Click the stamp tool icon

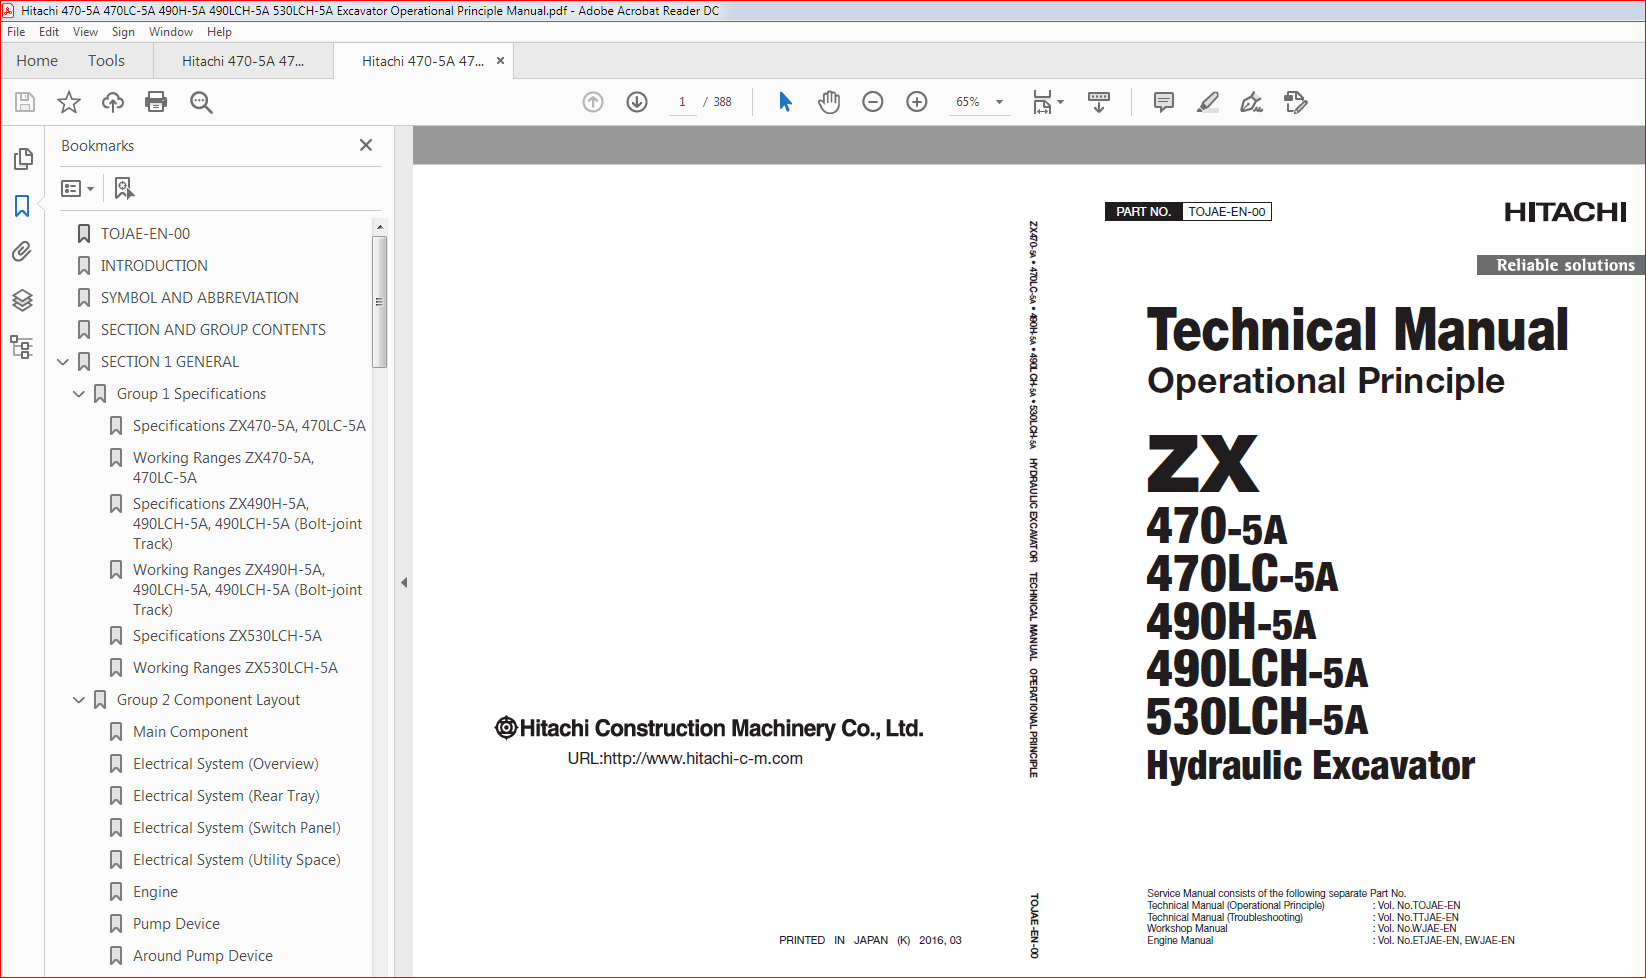click(x=1296, y=102)
